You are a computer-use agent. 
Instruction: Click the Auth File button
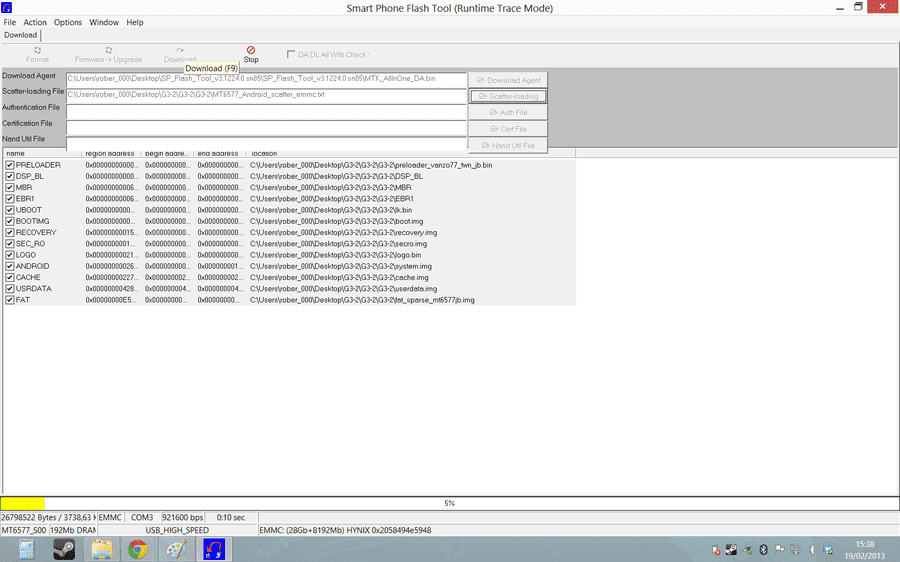tap(508, 113)
